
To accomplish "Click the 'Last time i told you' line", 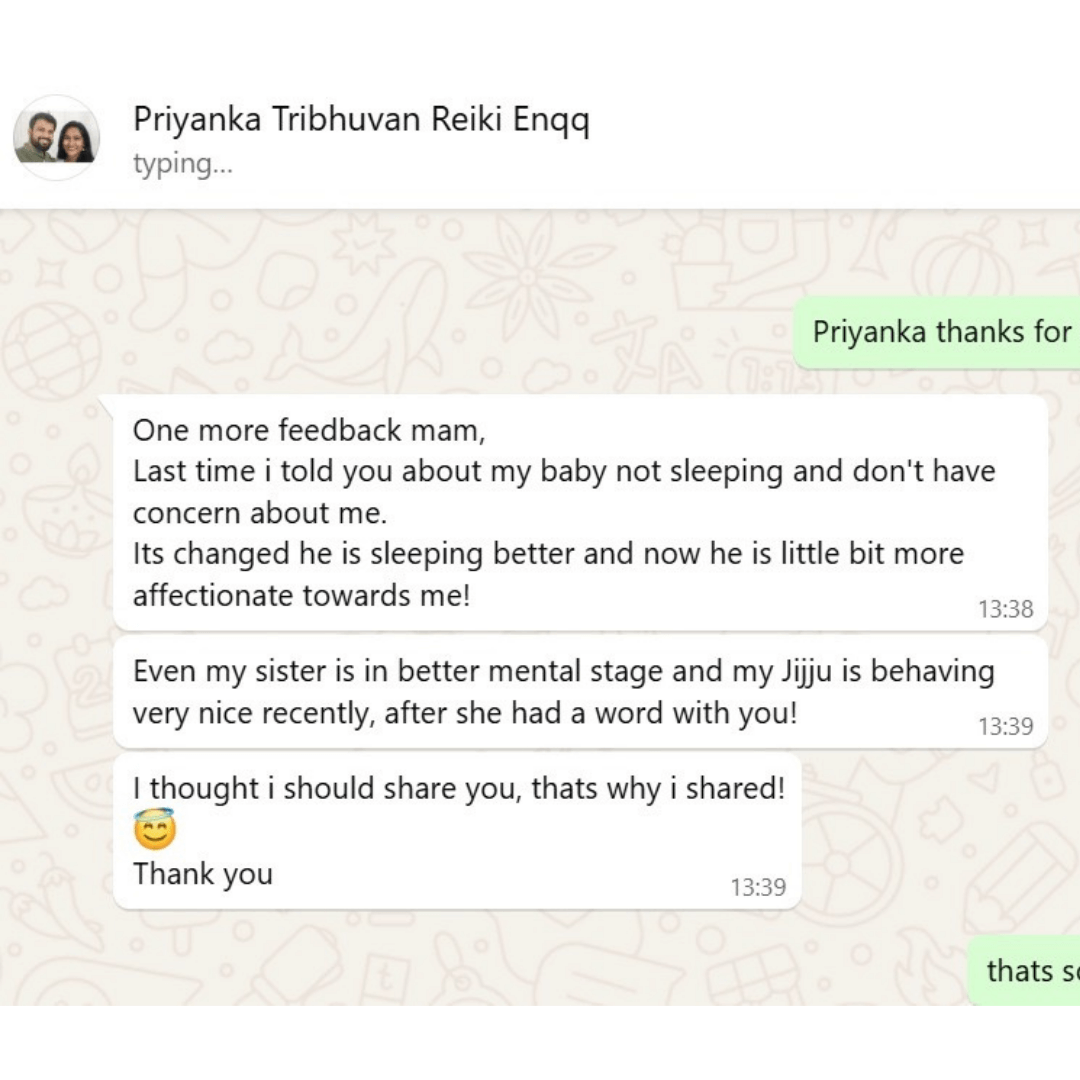I will [x=563, y=471].
